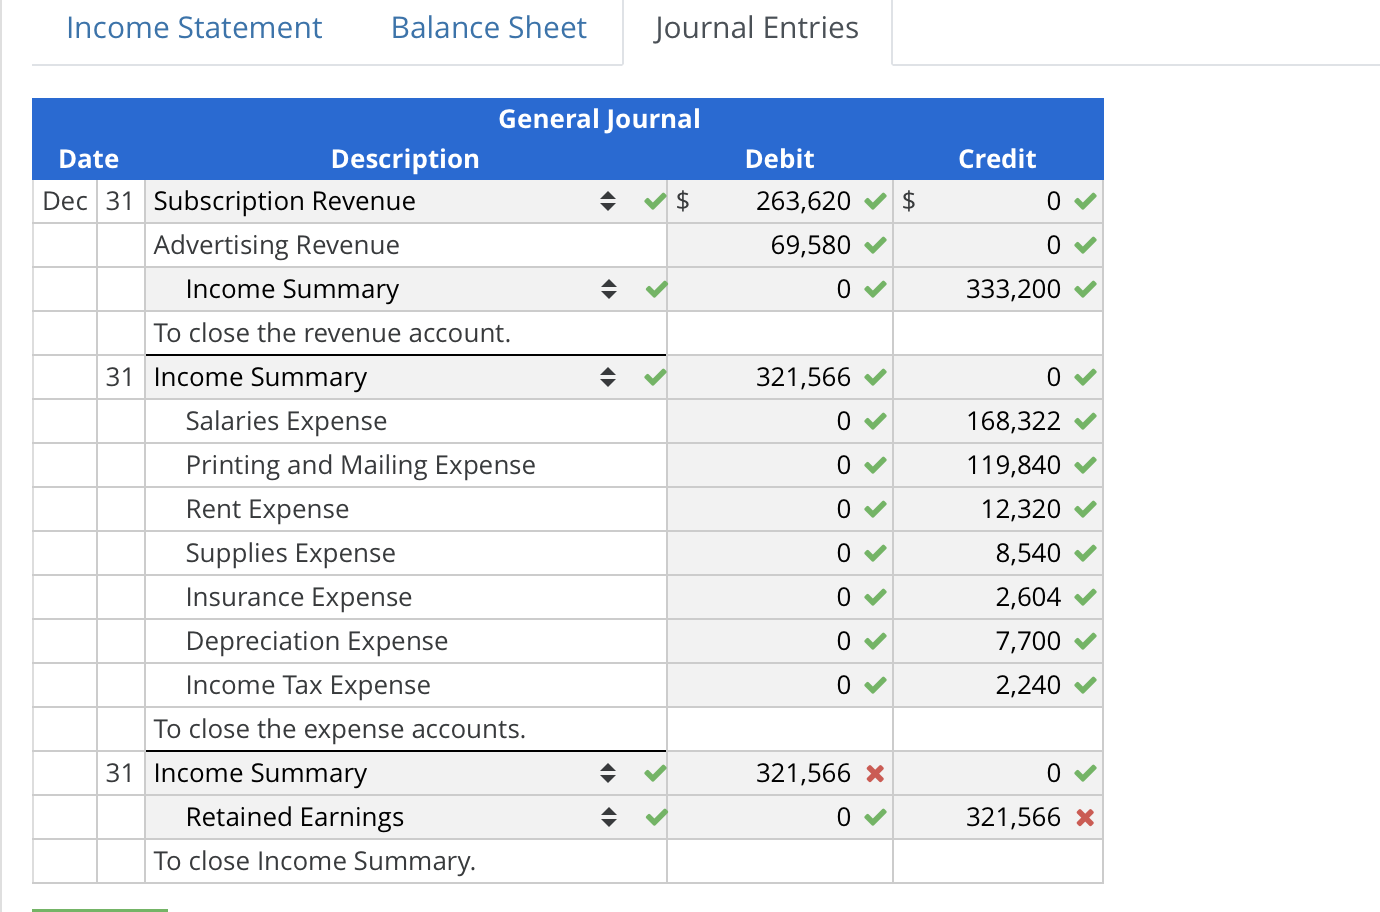Viewport: 1380px width, 912px height.
Task: Click the green check beside debit 263,620
Action: [x=875, y=201]
